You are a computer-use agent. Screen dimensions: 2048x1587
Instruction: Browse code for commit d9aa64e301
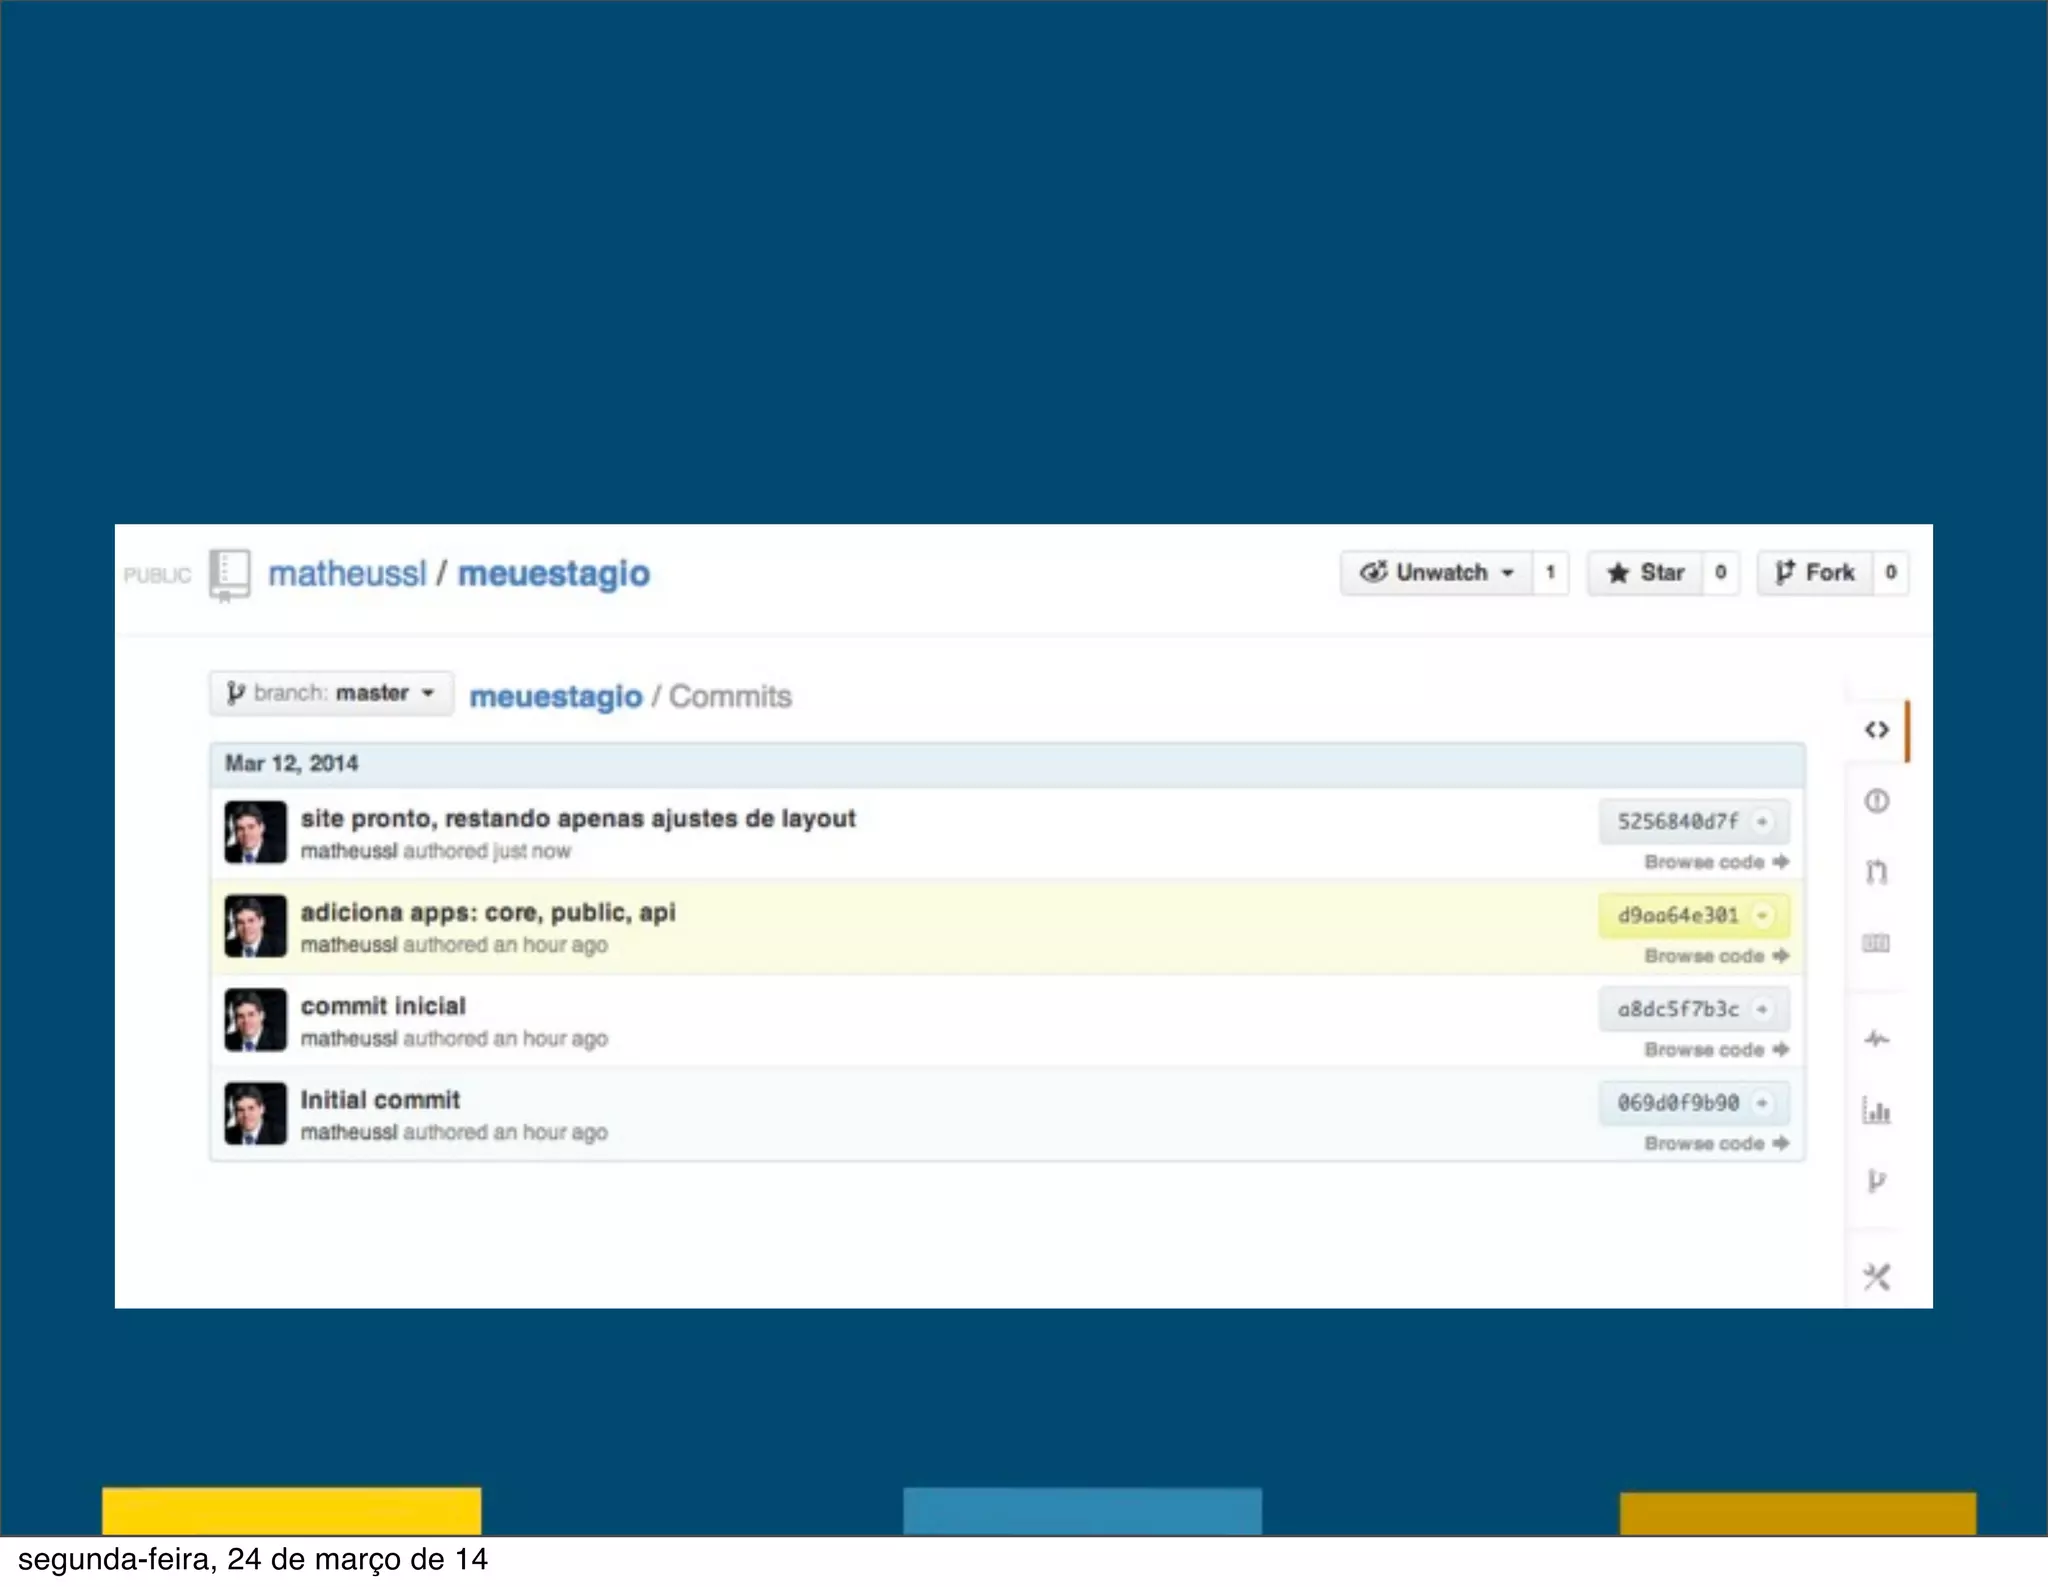1716,956
